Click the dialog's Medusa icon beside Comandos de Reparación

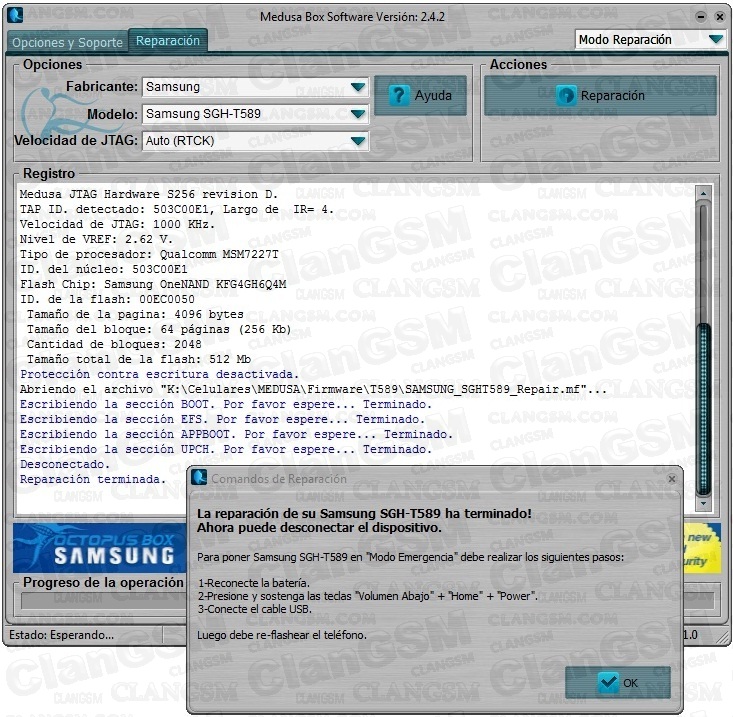(x=199, y=477)
